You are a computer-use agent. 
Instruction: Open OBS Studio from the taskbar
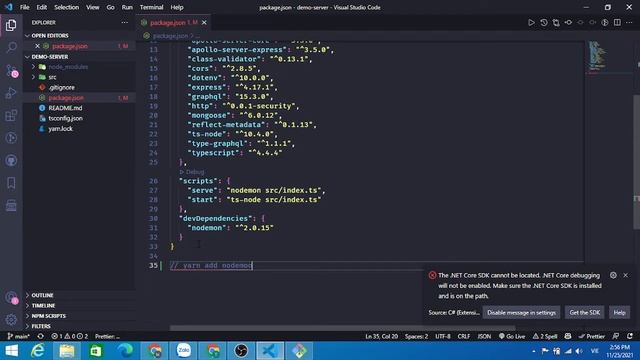[241, 351]
